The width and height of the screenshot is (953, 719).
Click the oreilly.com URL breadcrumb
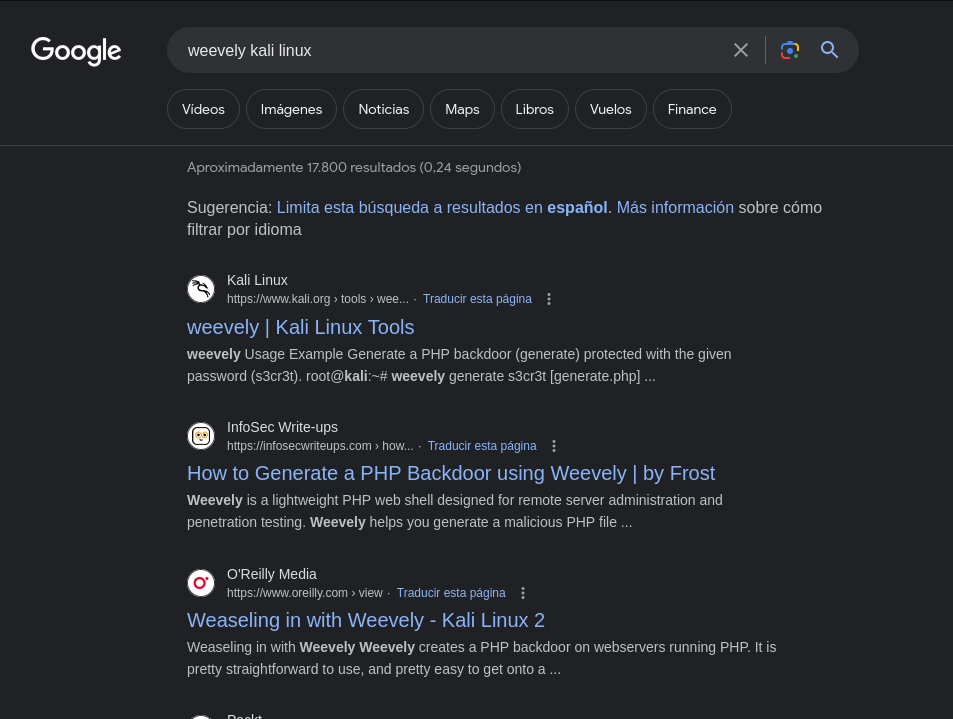[x=304, y=593]
